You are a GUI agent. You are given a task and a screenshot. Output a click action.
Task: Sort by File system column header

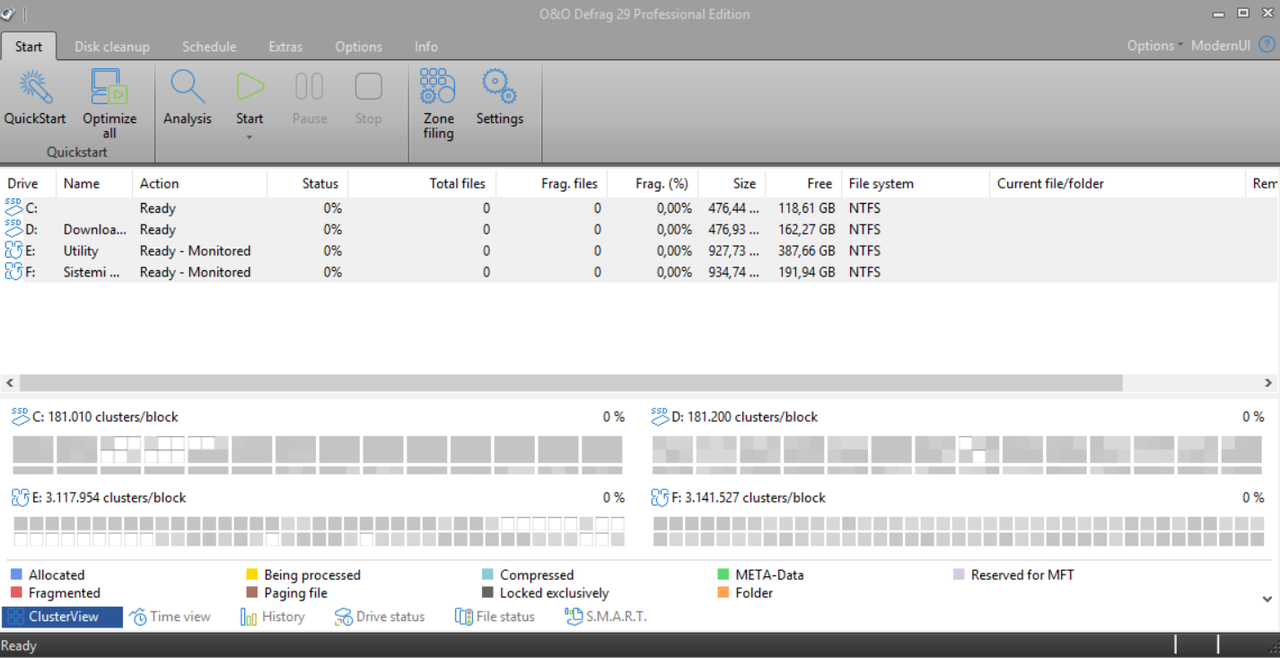pyautogui.click(x=915, y=183)
